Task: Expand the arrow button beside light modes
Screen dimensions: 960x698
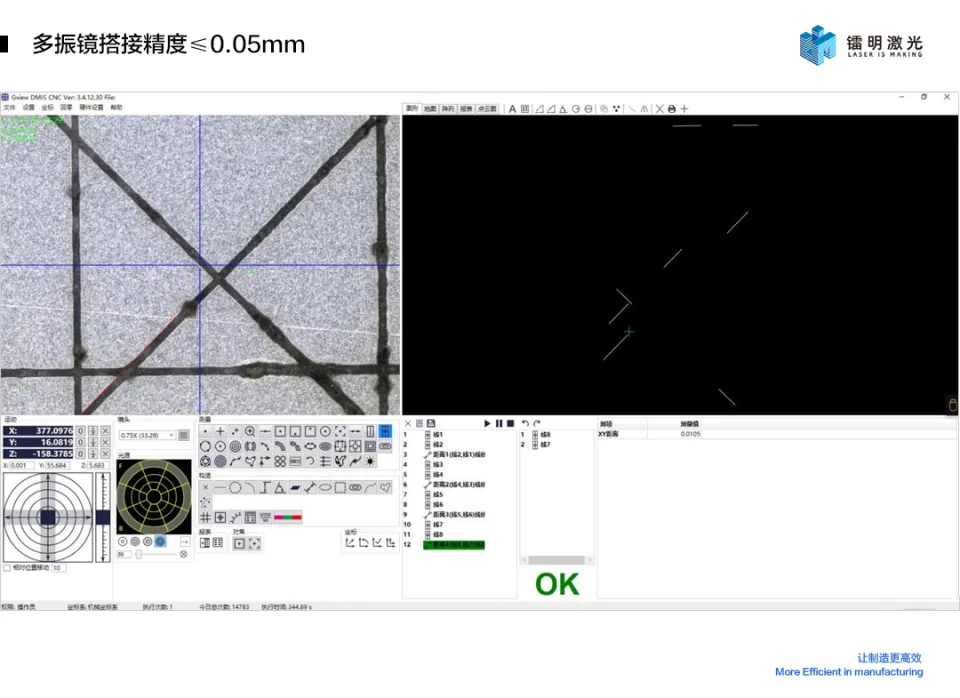Action: 185,542
